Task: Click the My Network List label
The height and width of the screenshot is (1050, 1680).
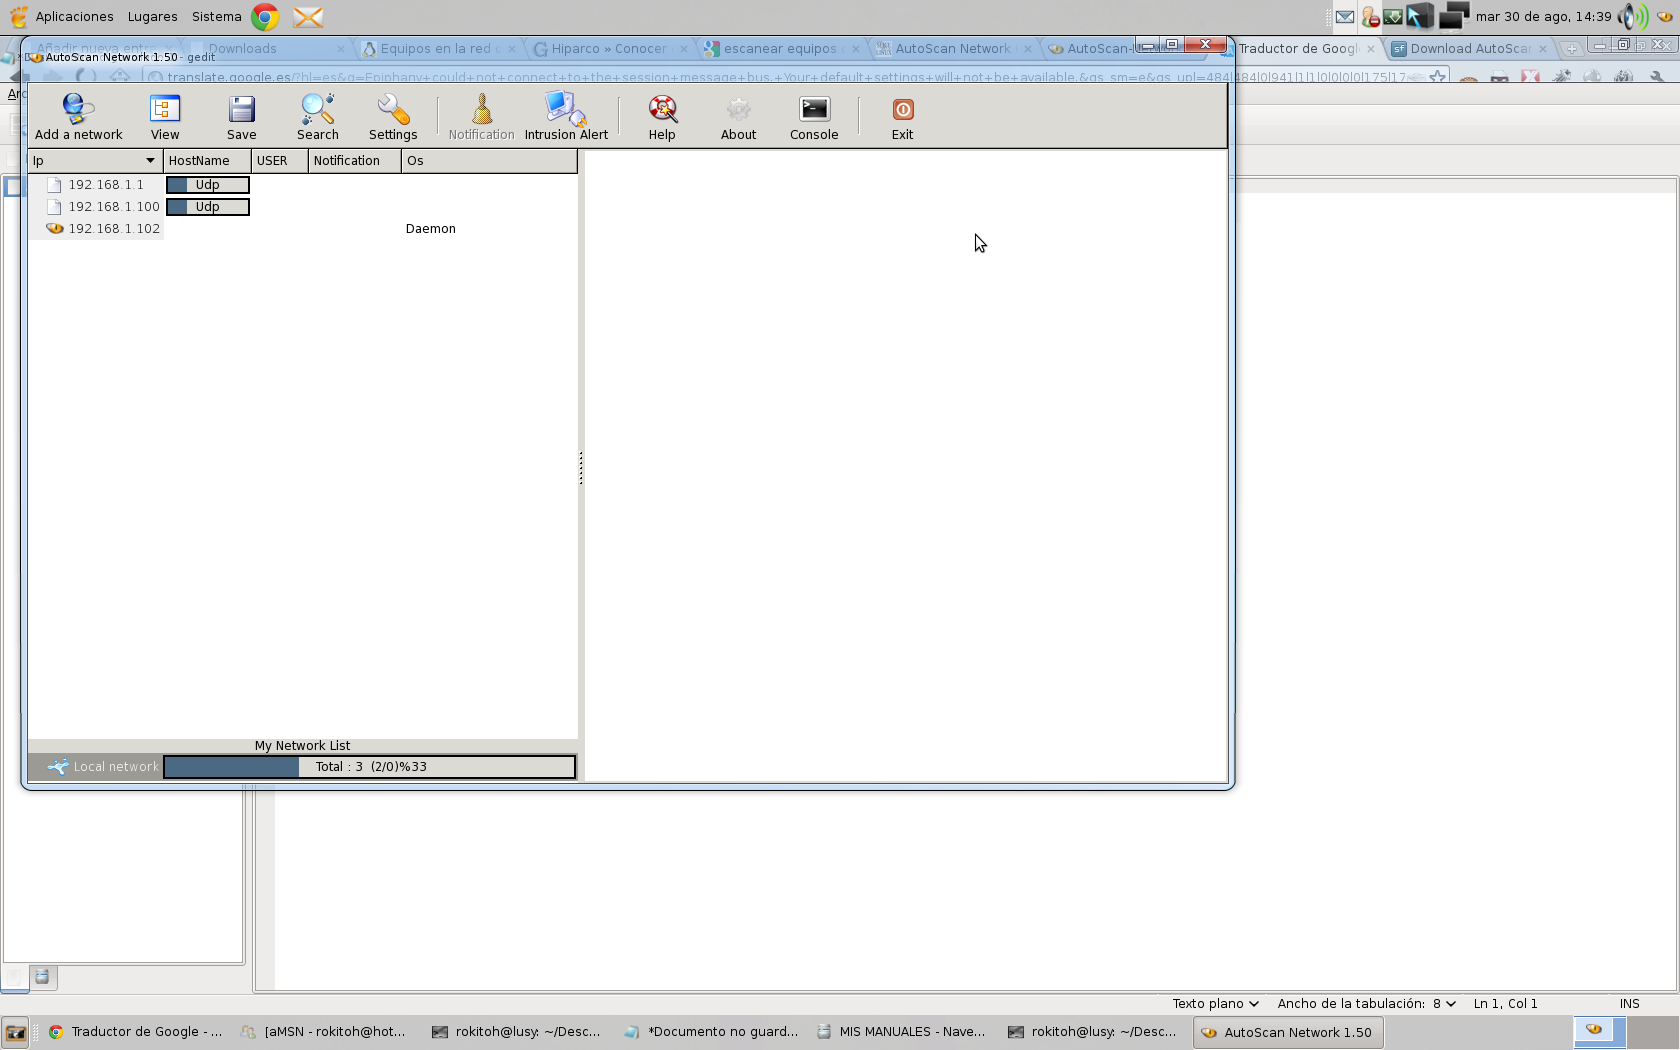Action: [302, 746]
